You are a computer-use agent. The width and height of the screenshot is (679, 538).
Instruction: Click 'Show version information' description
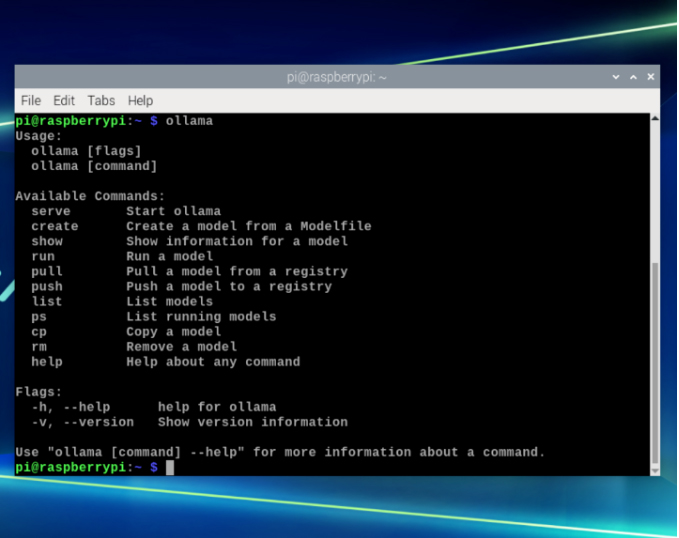(x=253, y=422)
